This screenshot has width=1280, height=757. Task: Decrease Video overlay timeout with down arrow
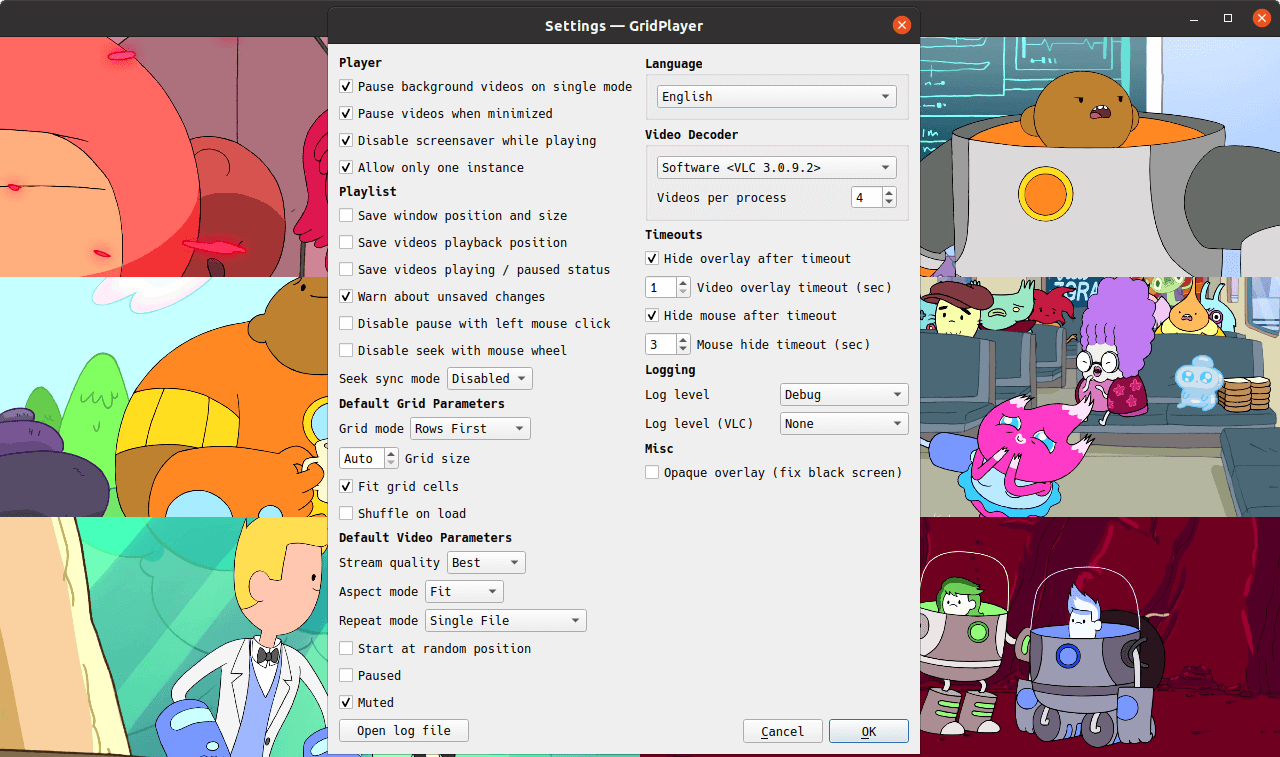(684, 293)
